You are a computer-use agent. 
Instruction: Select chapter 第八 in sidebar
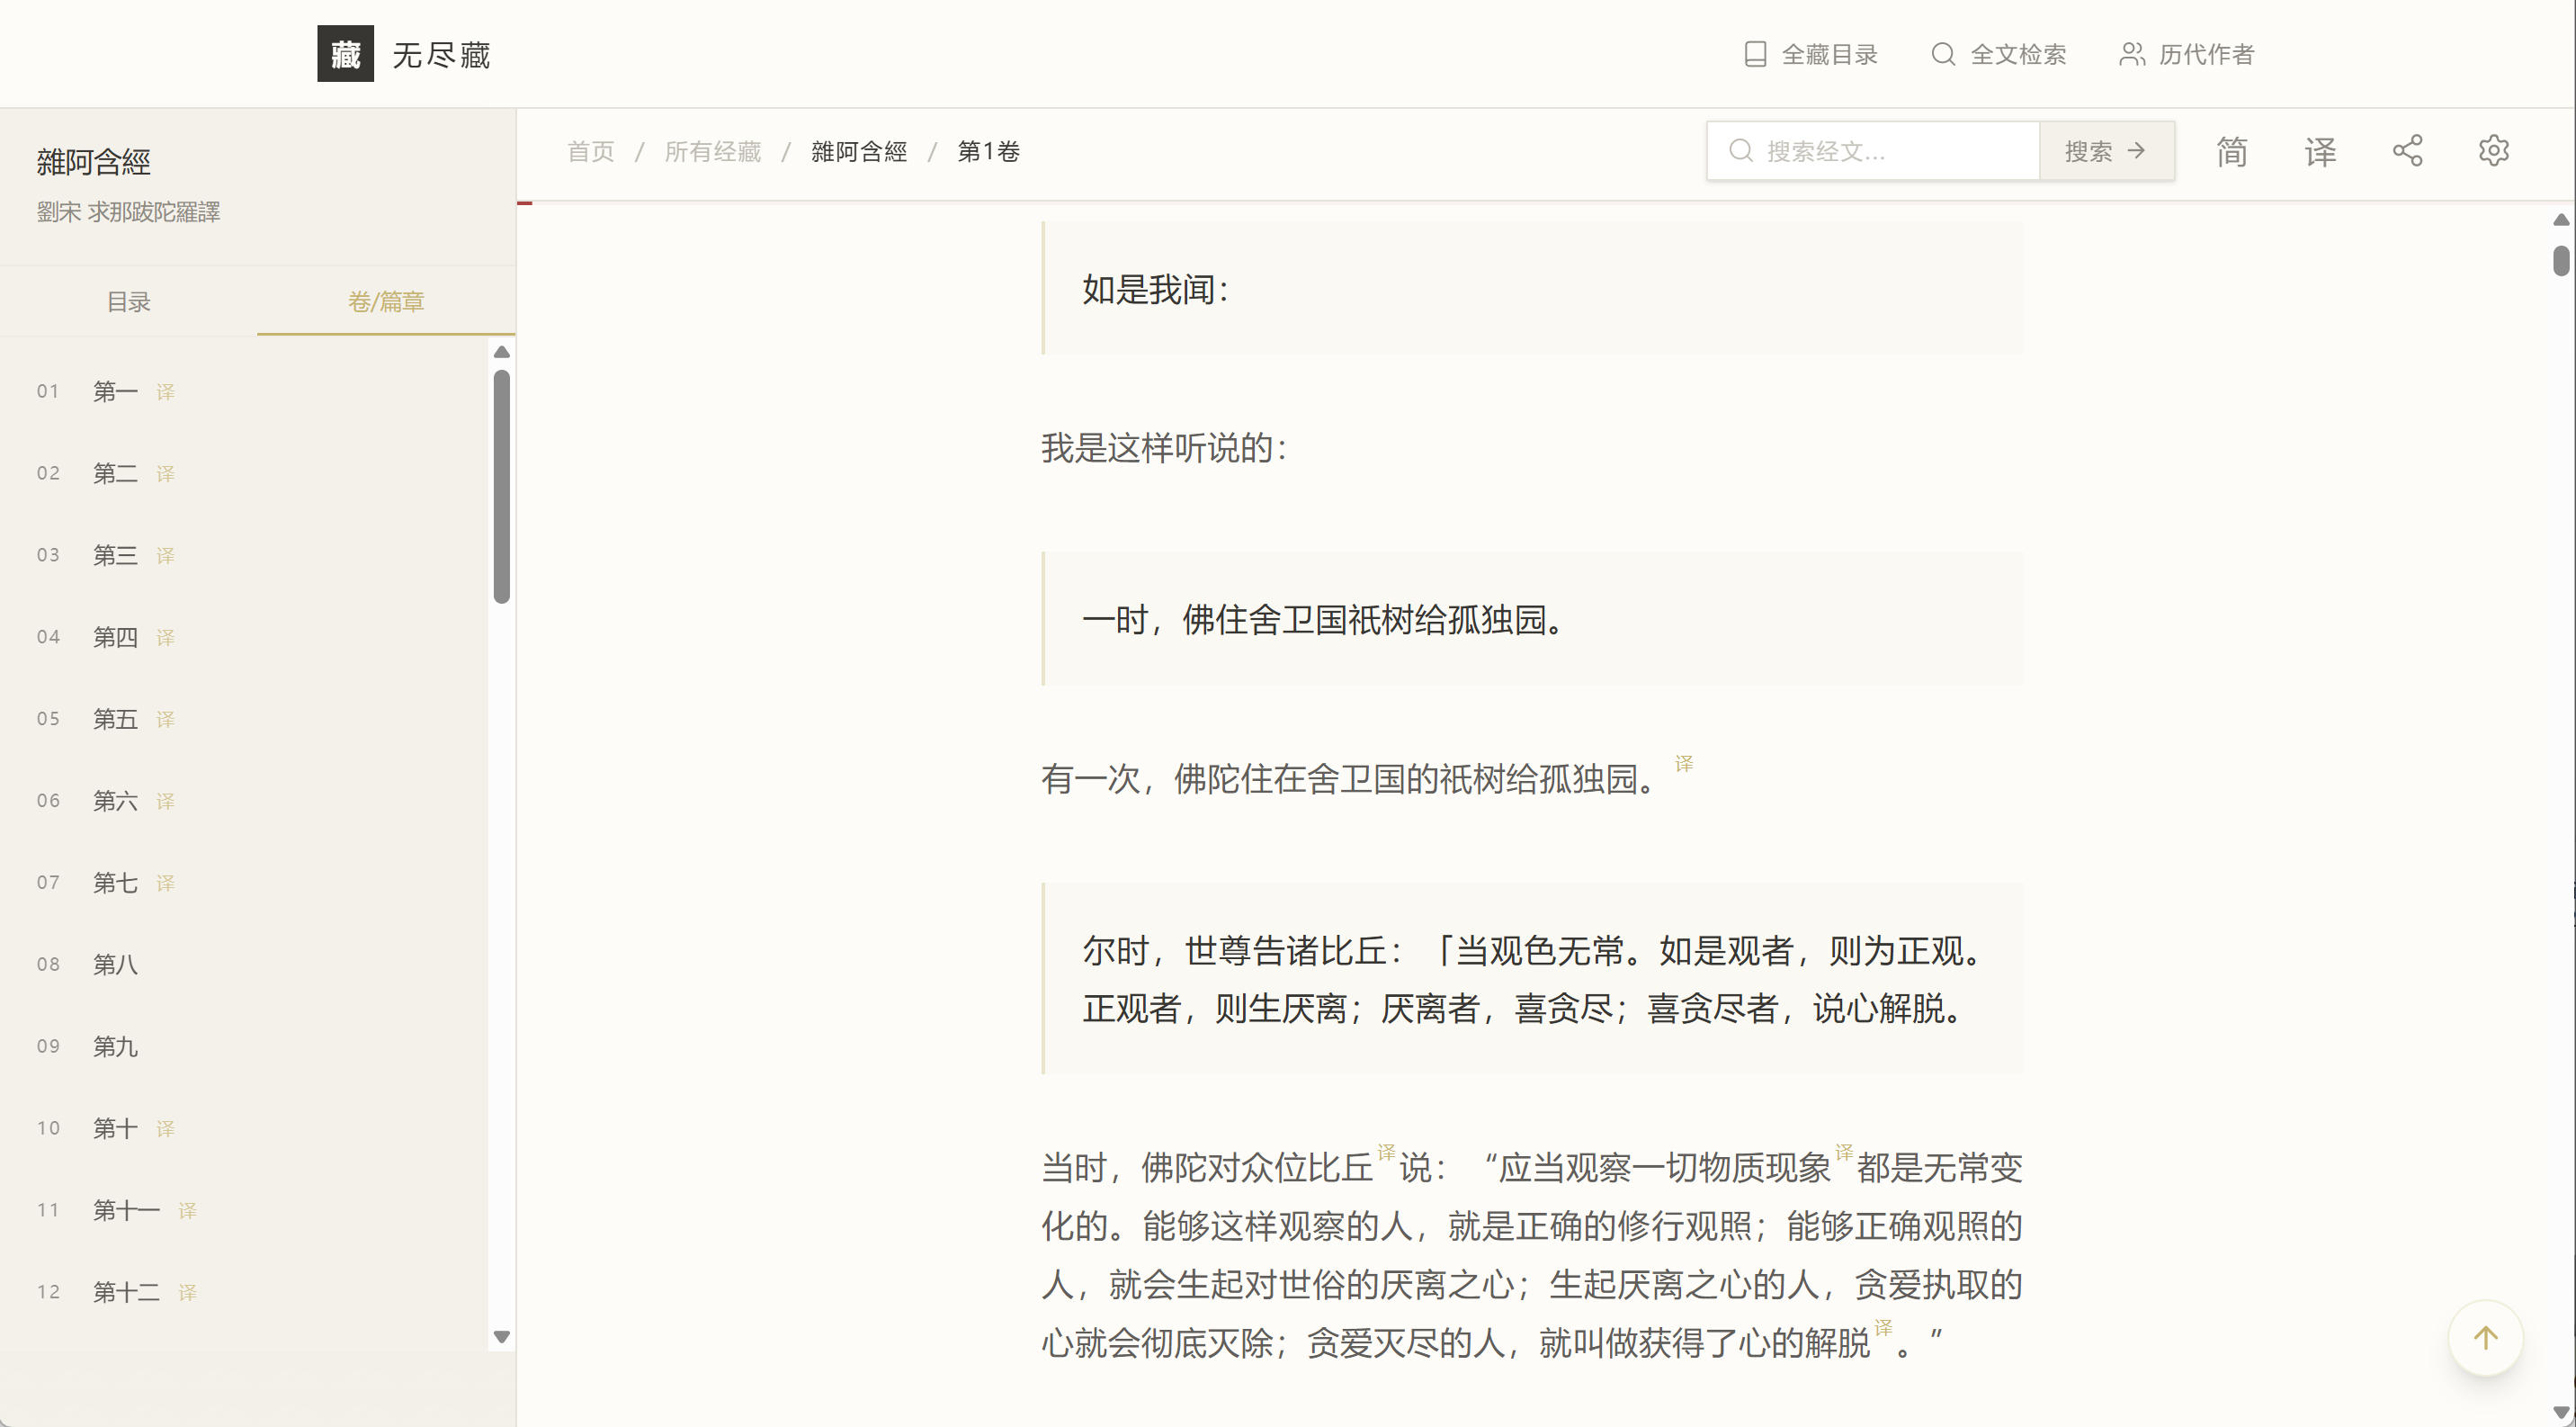tap(115, 965)
